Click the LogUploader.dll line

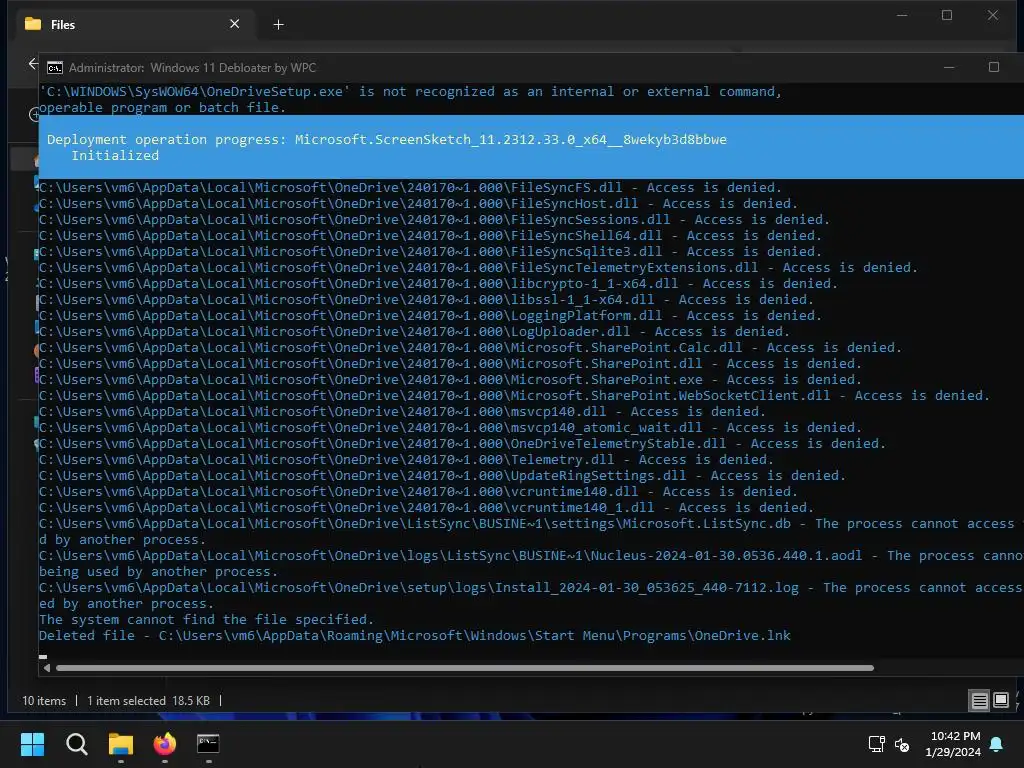(x=414, y=332)
